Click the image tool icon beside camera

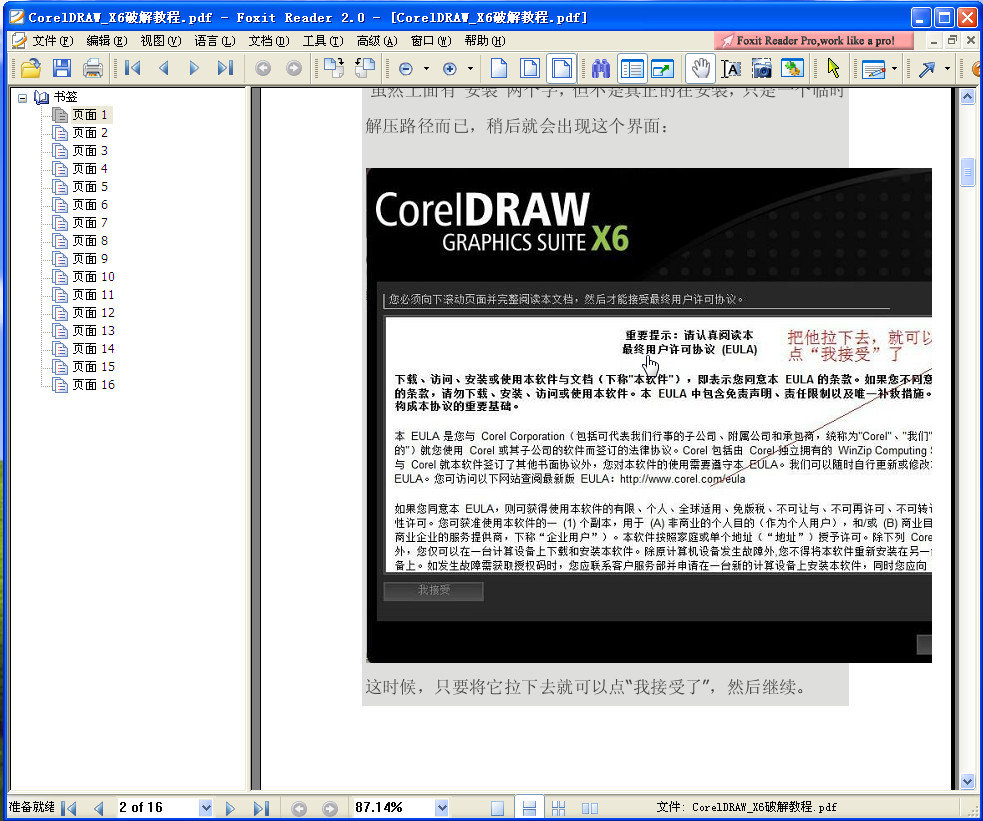pyautogui.click(x=792, y=68)
